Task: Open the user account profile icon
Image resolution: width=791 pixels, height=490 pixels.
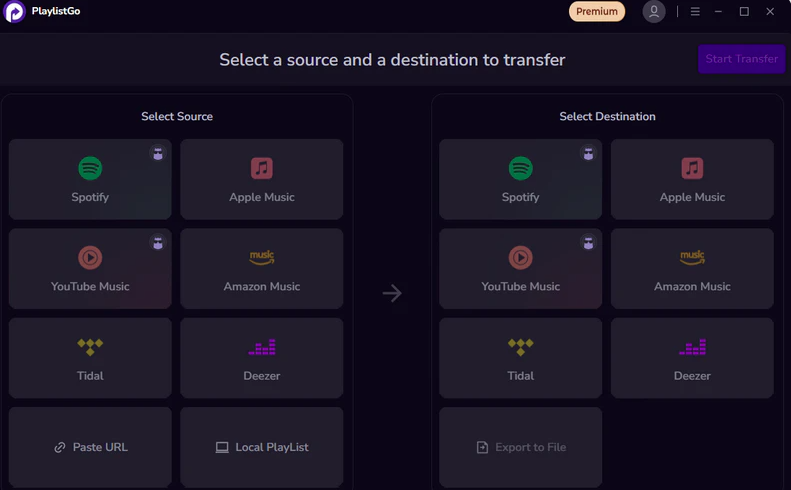Action: tap(654, 11)
